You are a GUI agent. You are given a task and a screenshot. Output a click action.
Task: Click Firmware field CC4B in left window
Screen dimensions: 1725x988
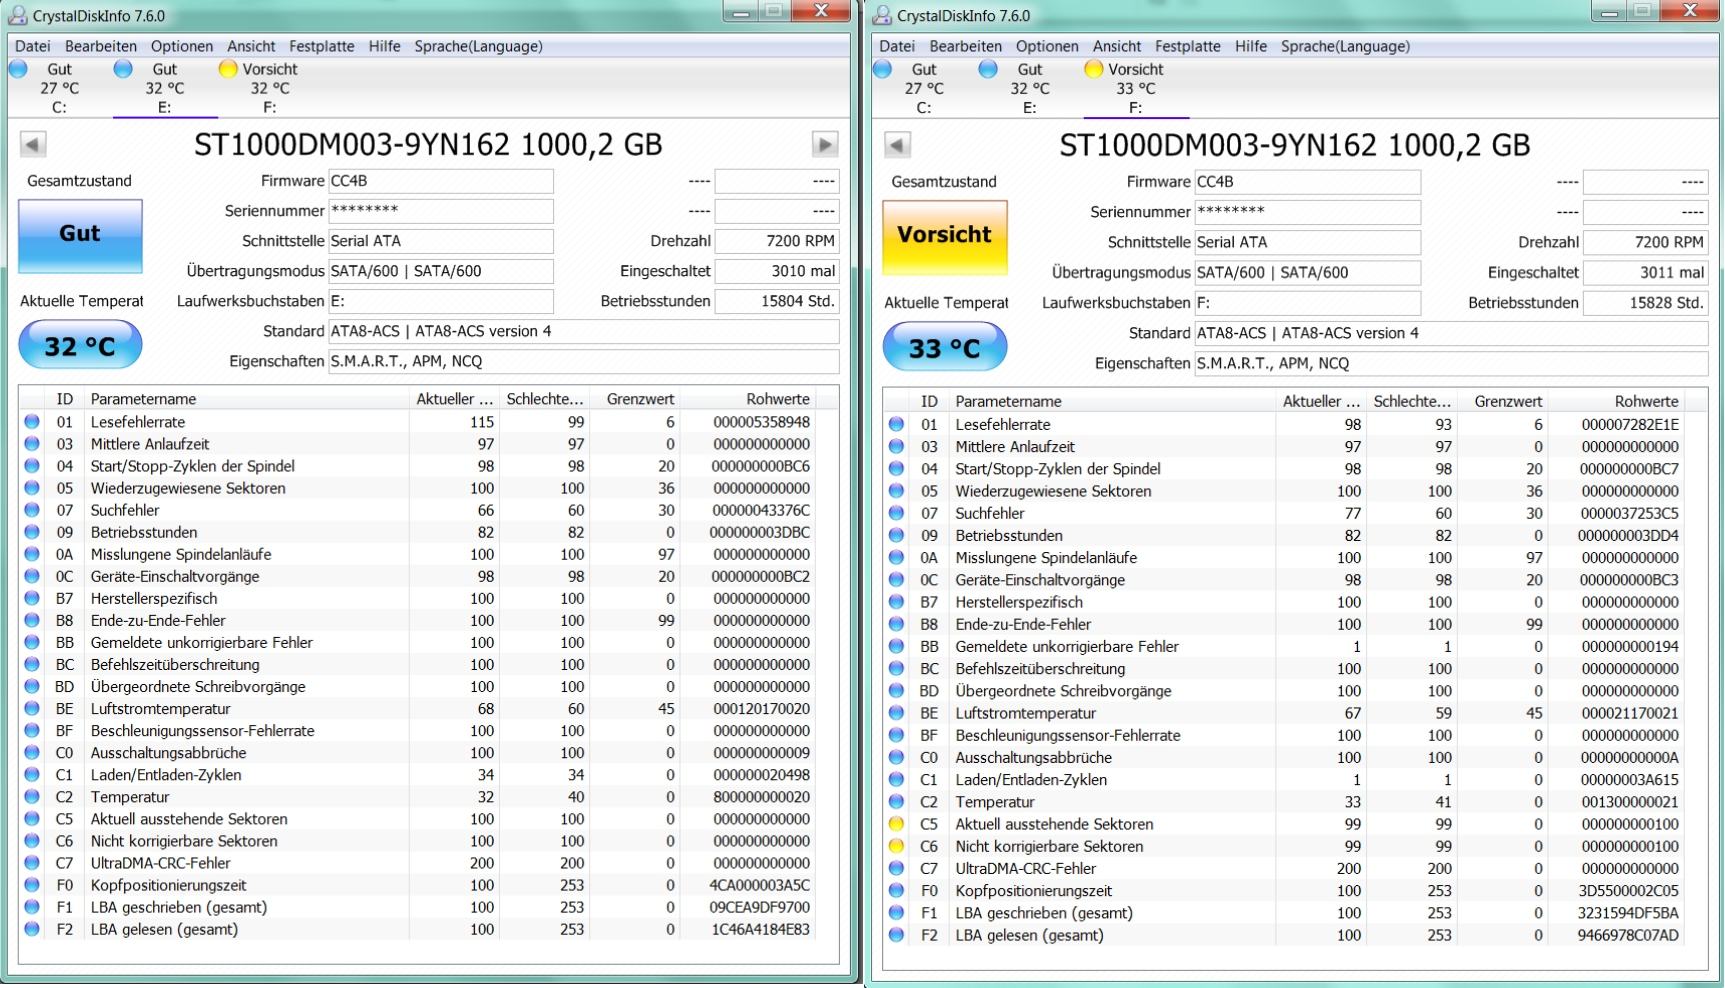point(441,181)
